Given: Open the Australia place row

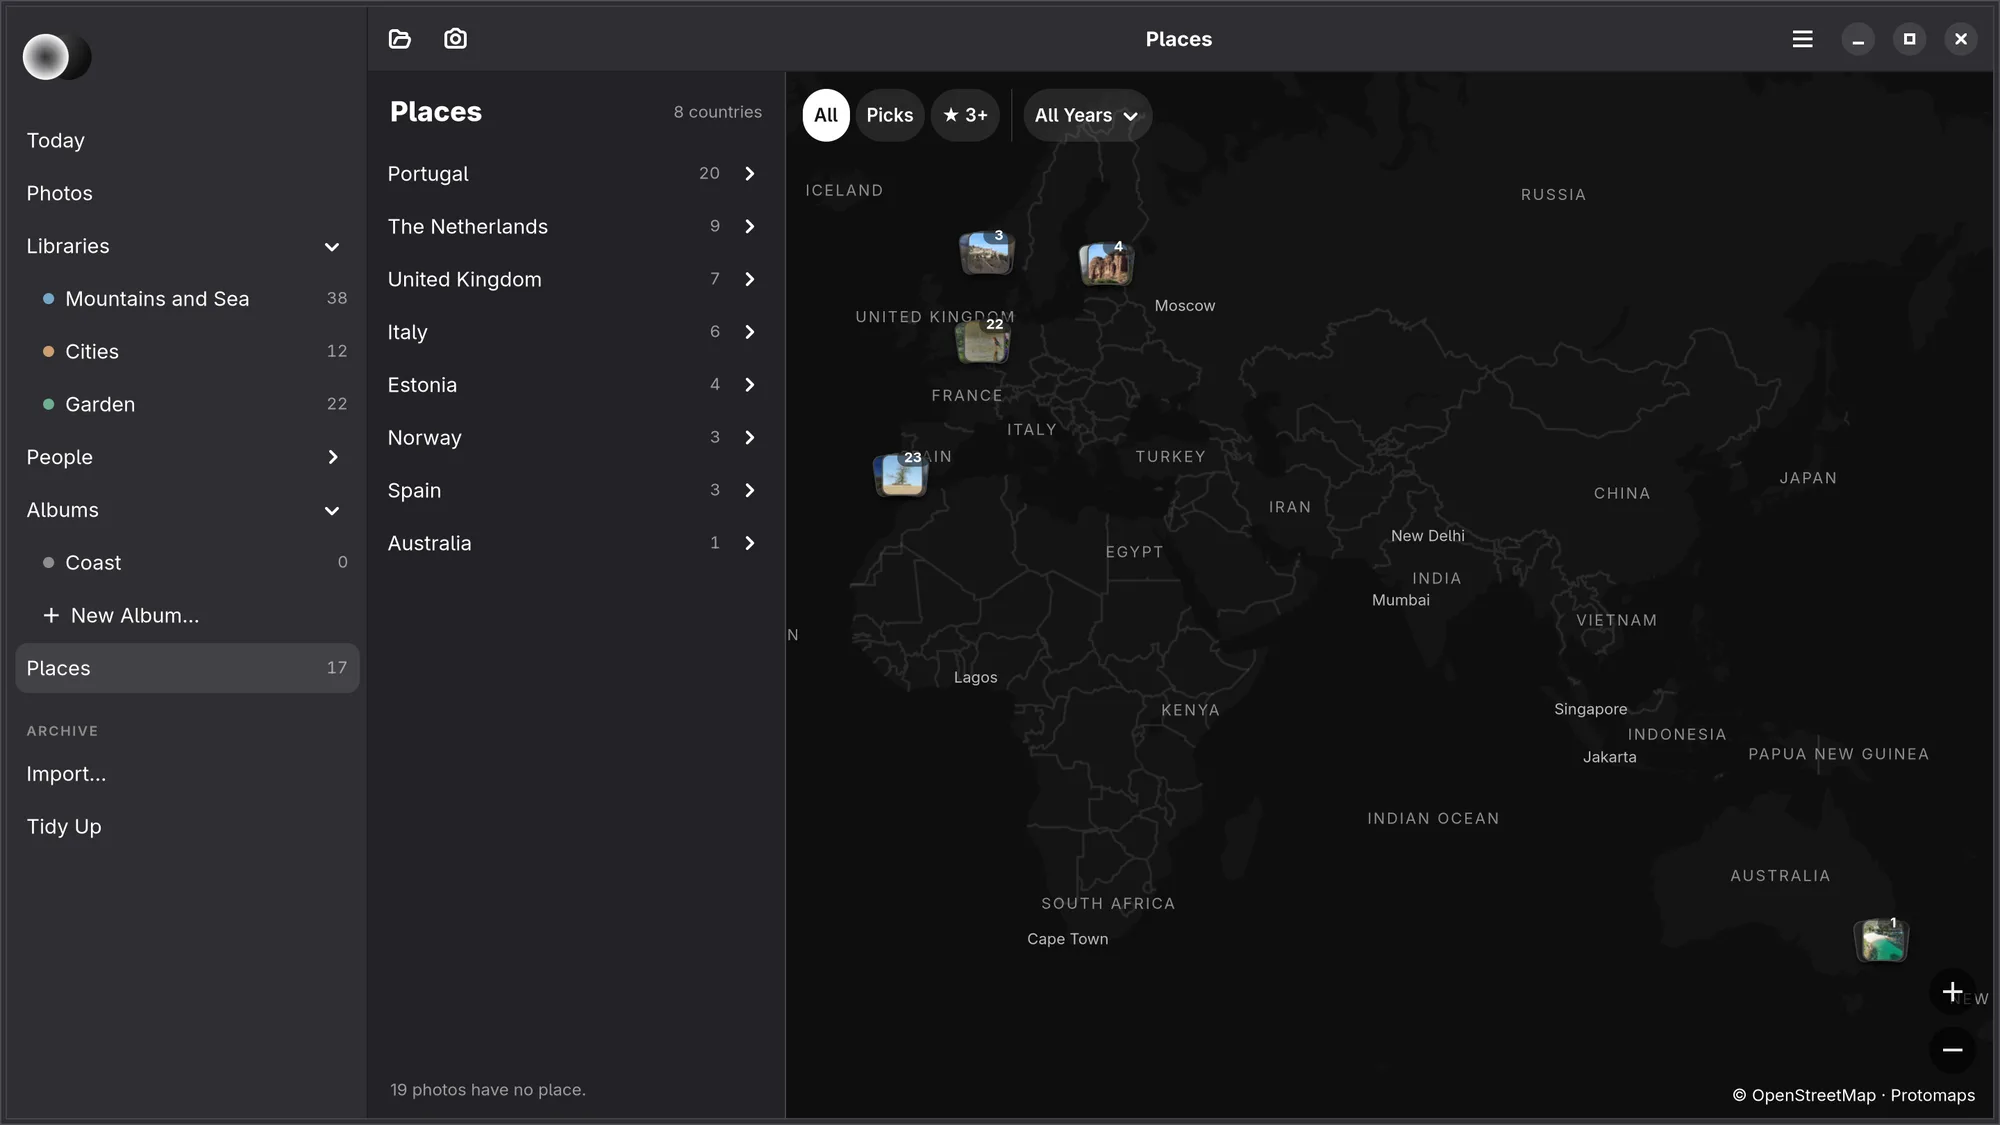Looking at the screenshot, I should [x=575, y=544].
